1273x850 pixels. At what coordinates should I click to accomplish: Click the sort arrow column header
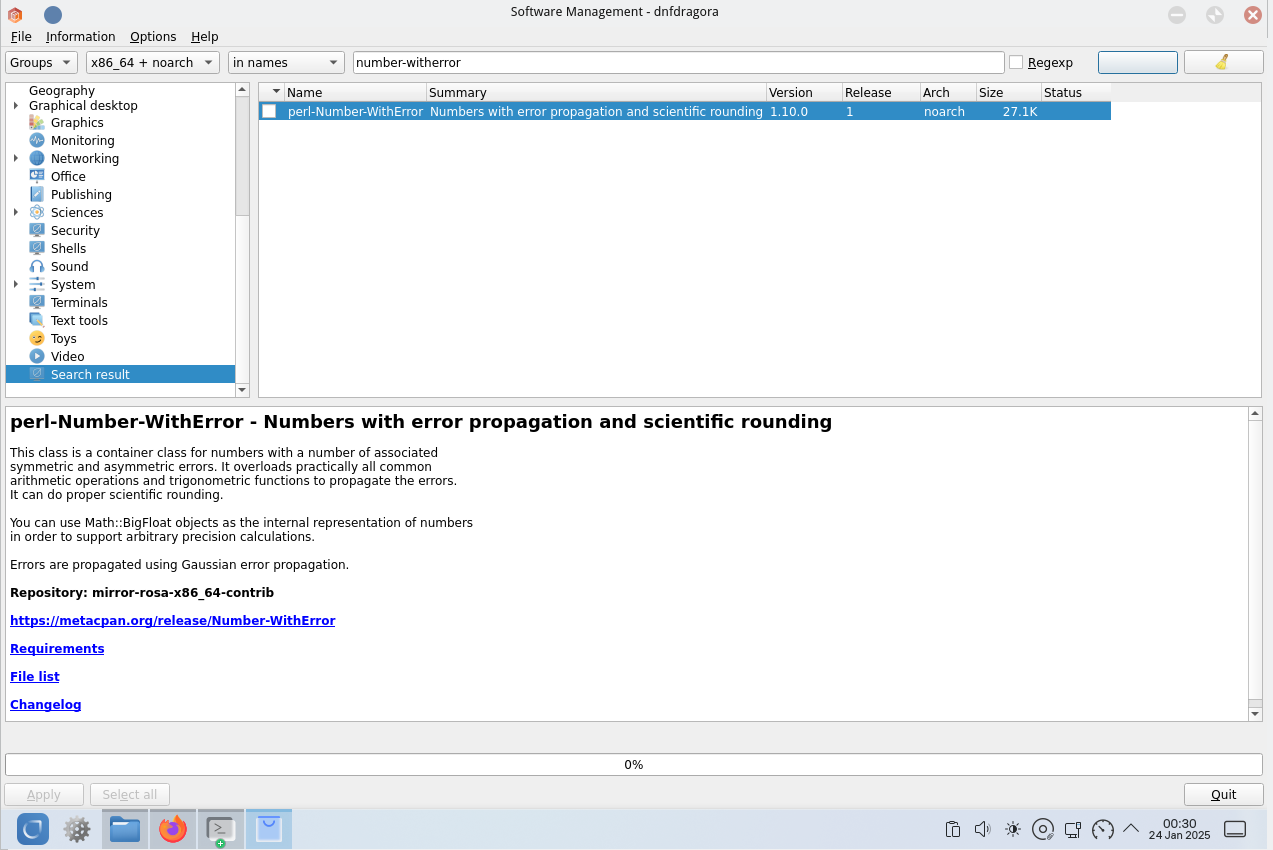pos(272,92)
